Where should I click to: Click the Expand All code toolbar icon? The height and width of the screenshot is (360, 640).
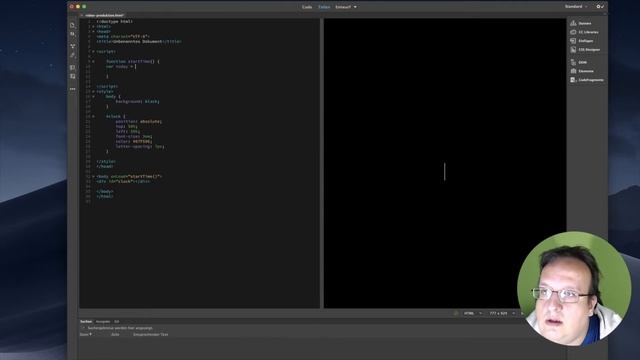(x=73, y=46)
